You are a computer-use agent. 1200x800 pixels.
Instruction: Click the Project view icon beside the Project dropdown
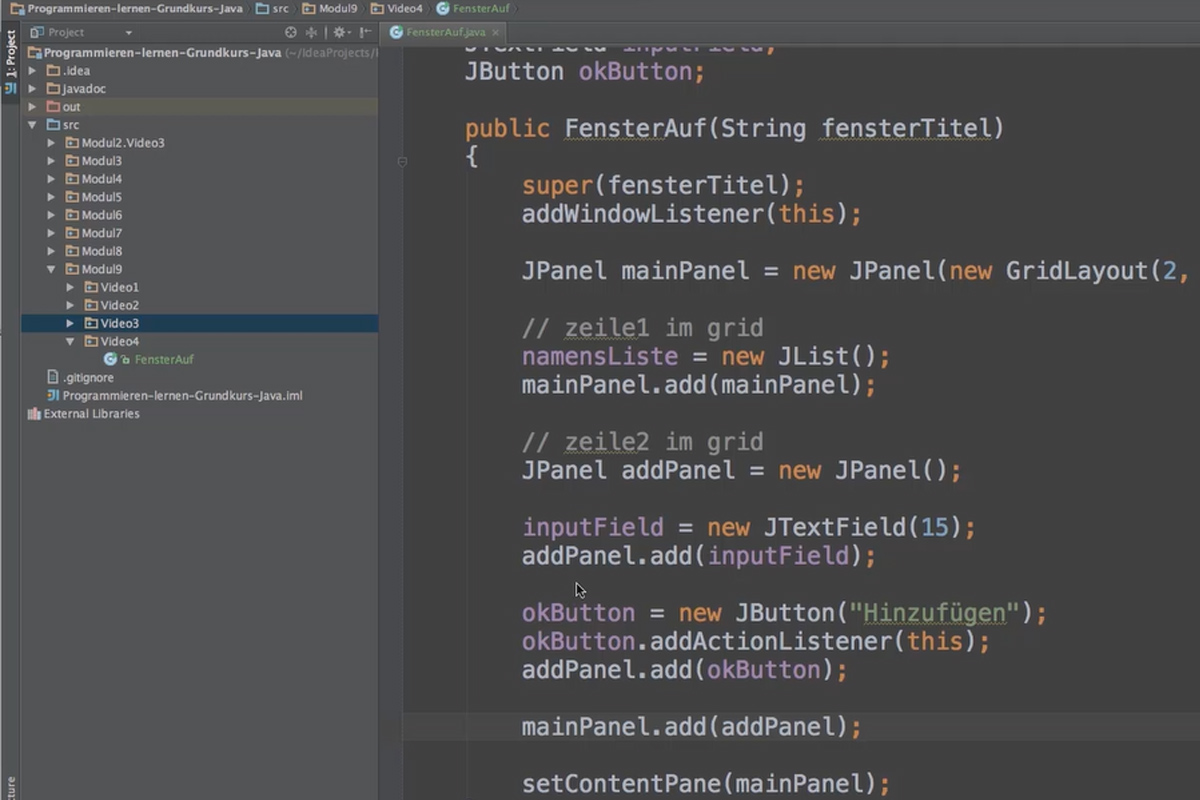[38, 32]
